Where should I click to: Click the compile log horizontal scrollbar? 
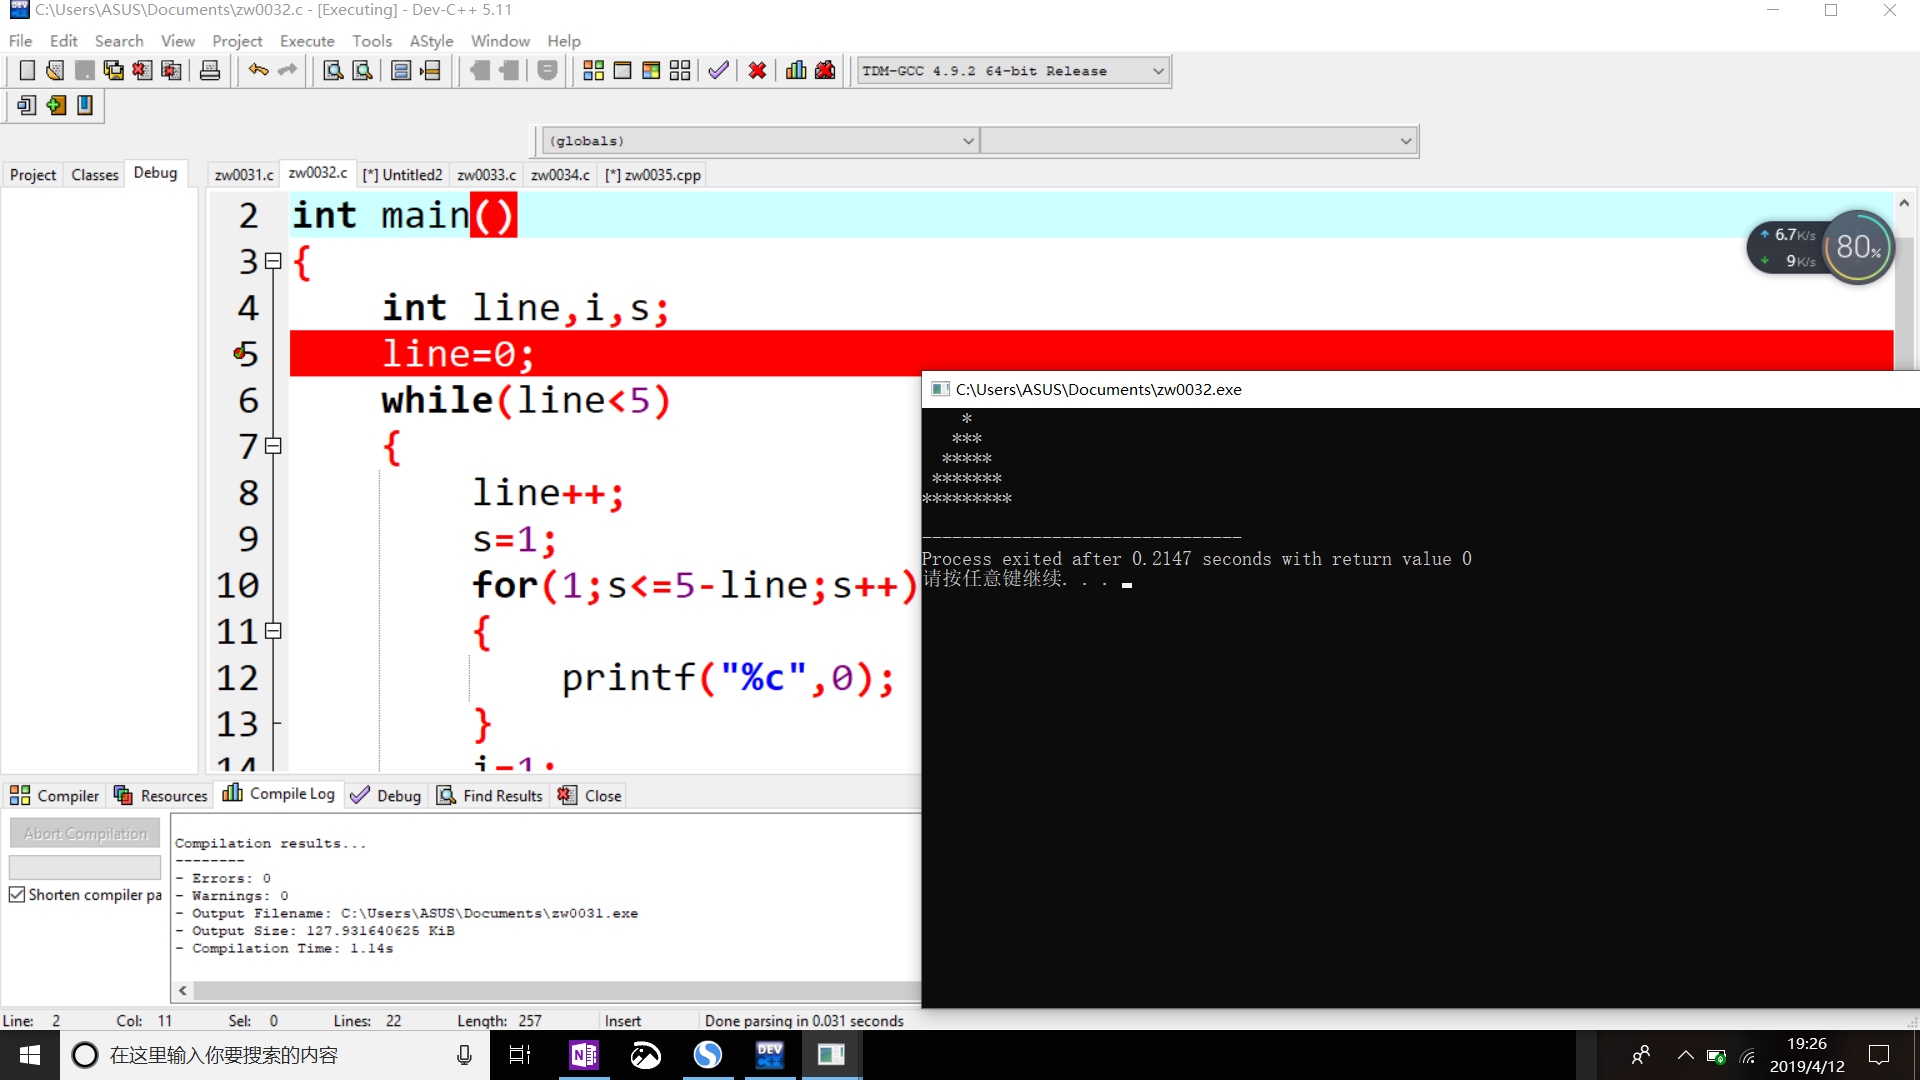(550, 990)
